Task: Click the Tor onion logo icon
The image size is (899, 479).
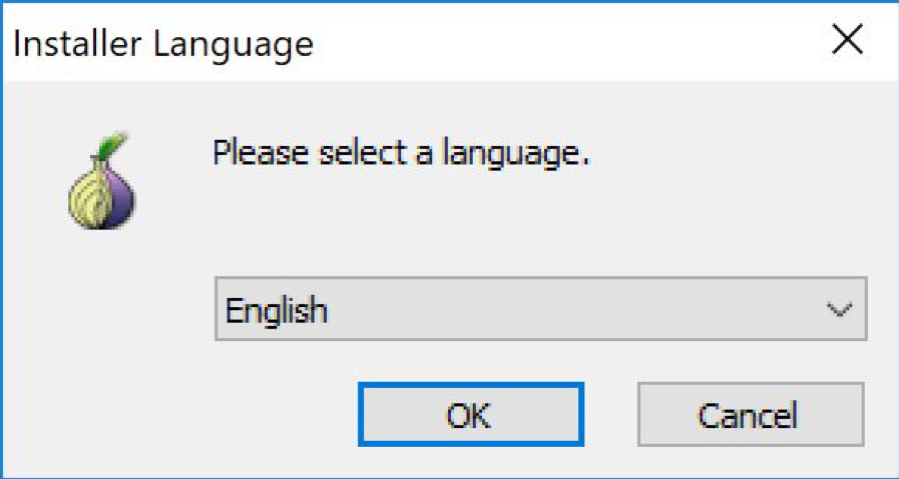Action: pyautogui.click(x=102, y=181)
